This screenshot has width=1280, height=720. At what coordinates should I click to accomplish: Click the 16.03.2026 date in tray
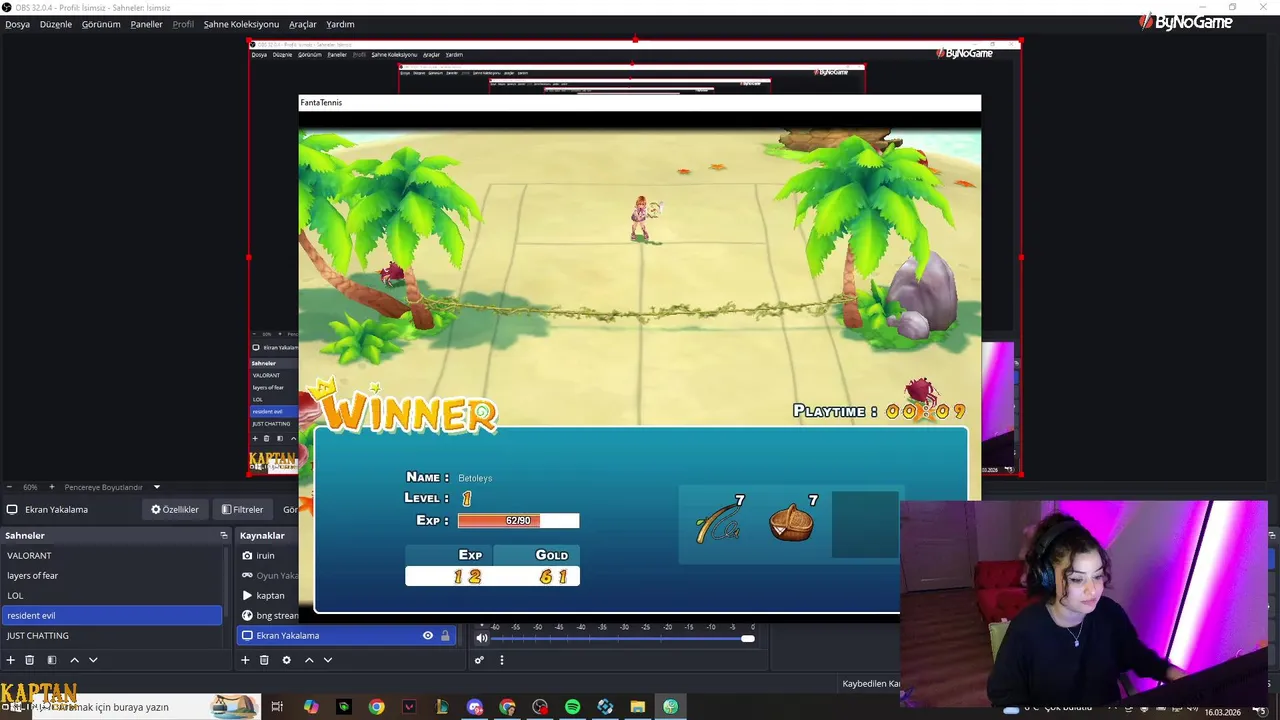[1223, 713]
